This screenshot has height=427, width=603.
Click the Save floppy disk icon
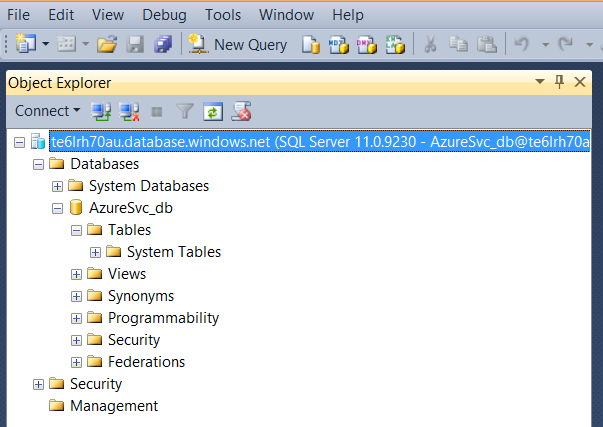click(135, 44)
